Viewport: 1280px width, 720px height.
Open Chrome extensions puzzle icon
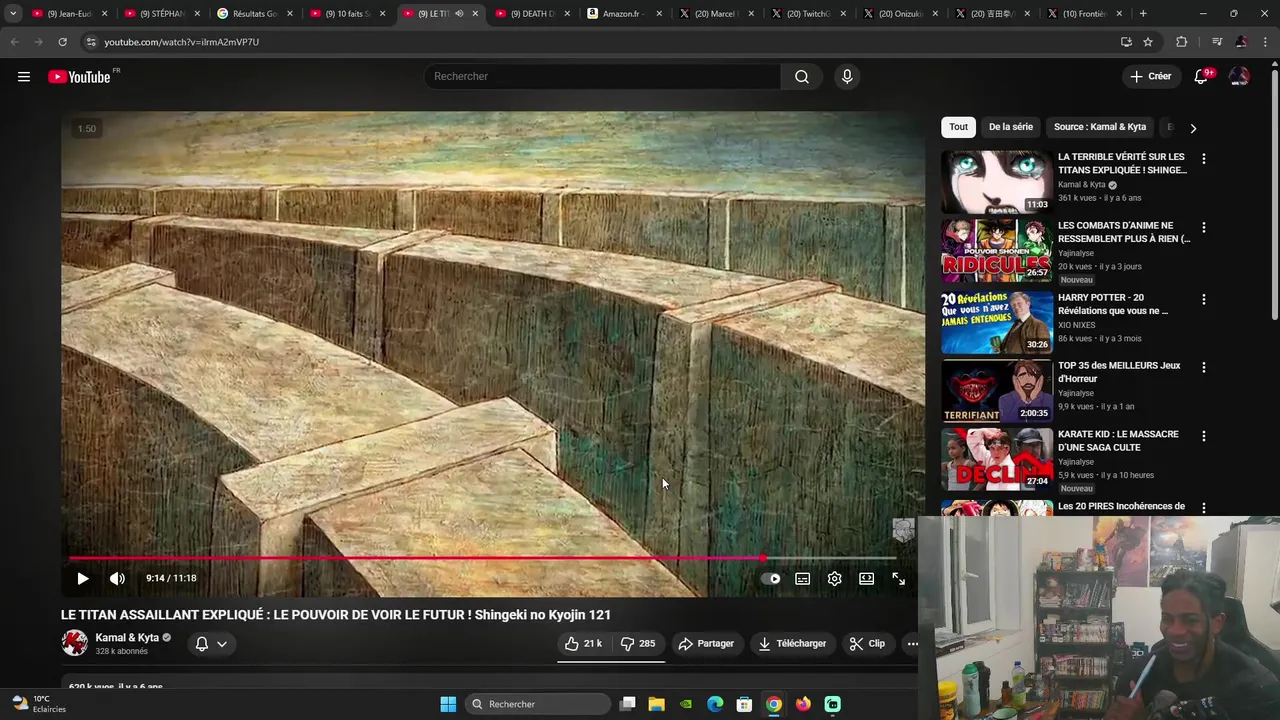click(1182, 42)
